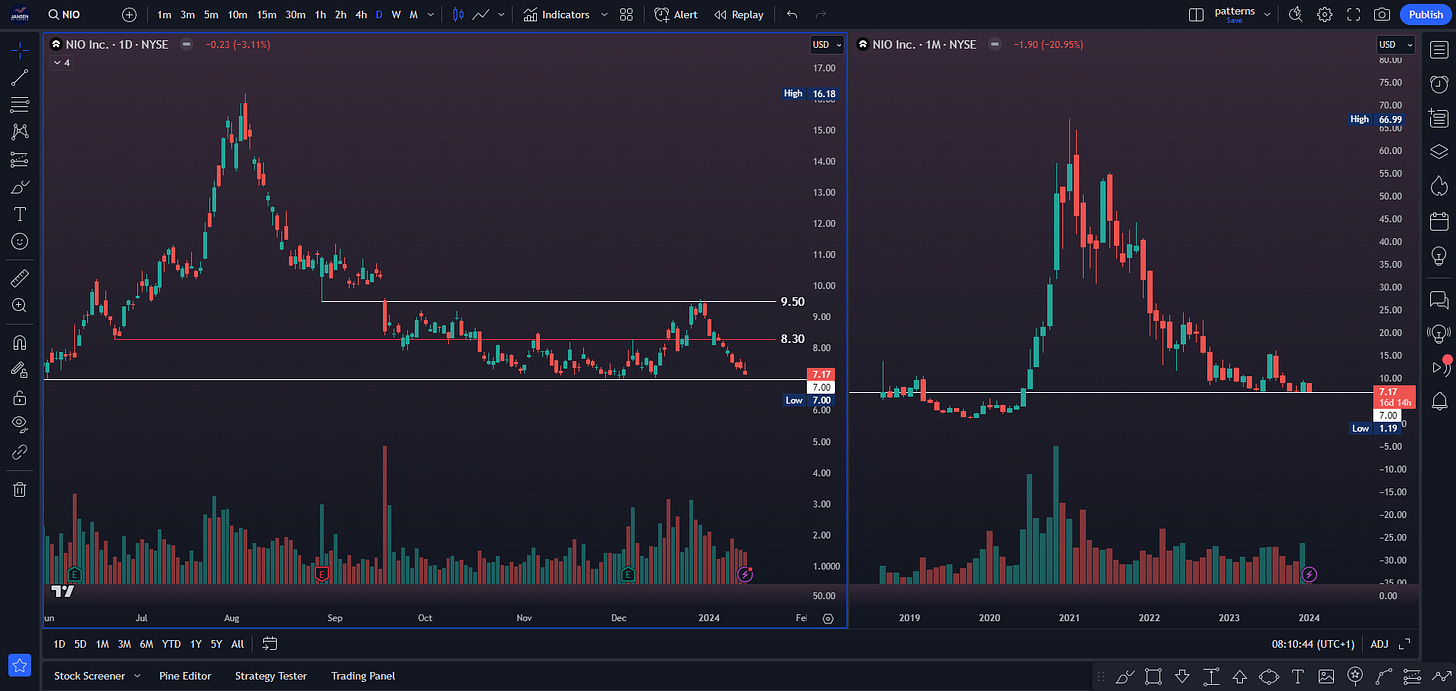The image size is (1456, 691).
Task: Open the layout setup selector
Action: 1196,14
